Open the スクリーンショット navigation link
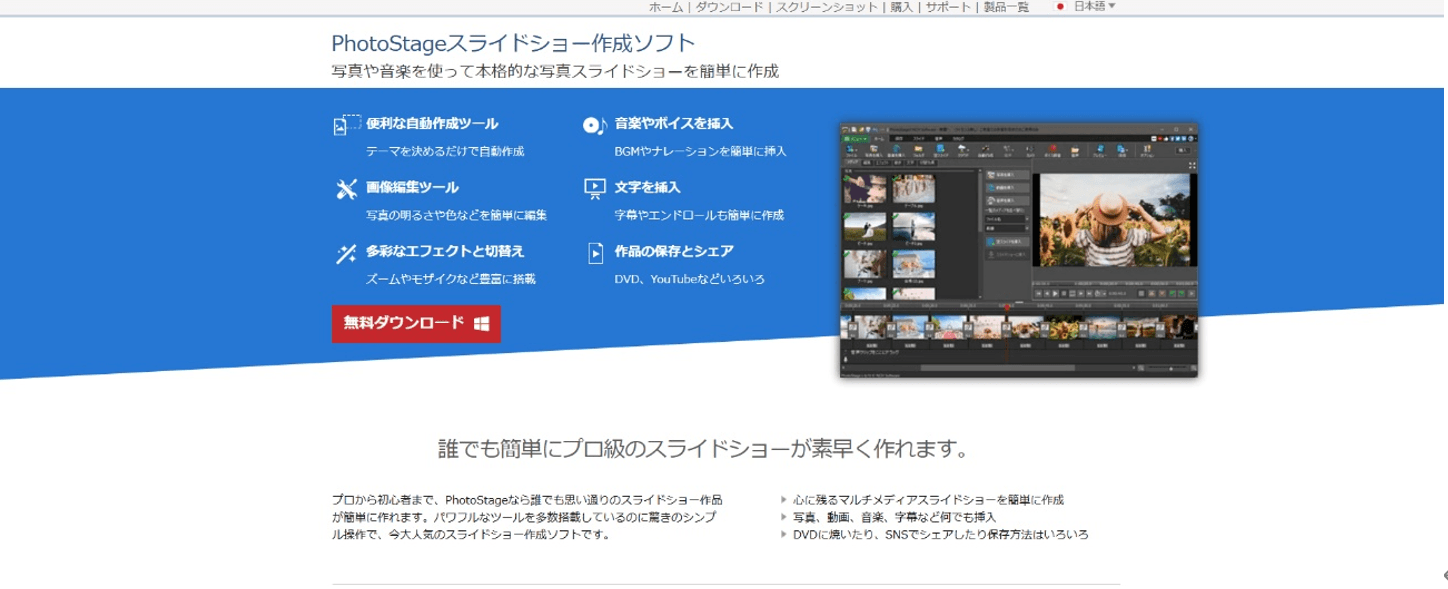The image size is (1448, 589). tap(826, 7)
